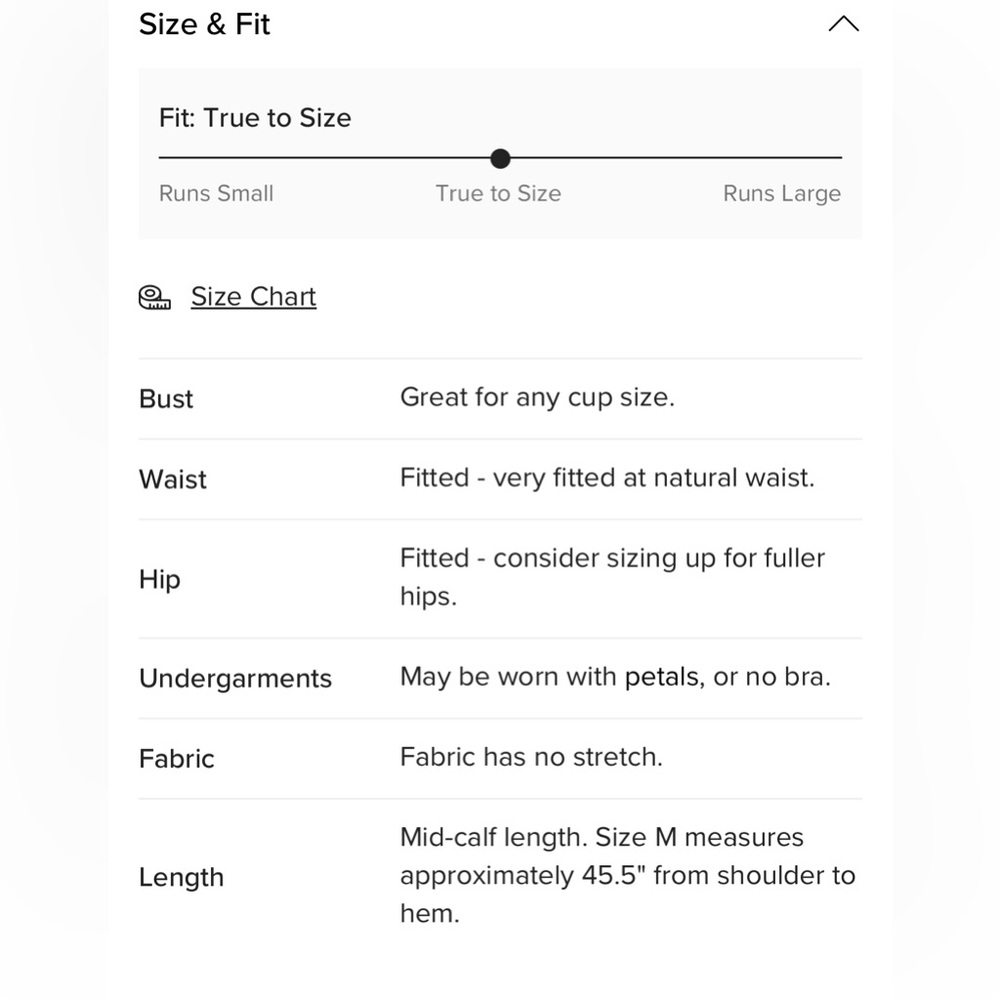
Task: Select the Hip row label
Action: (x=160, y=579)
